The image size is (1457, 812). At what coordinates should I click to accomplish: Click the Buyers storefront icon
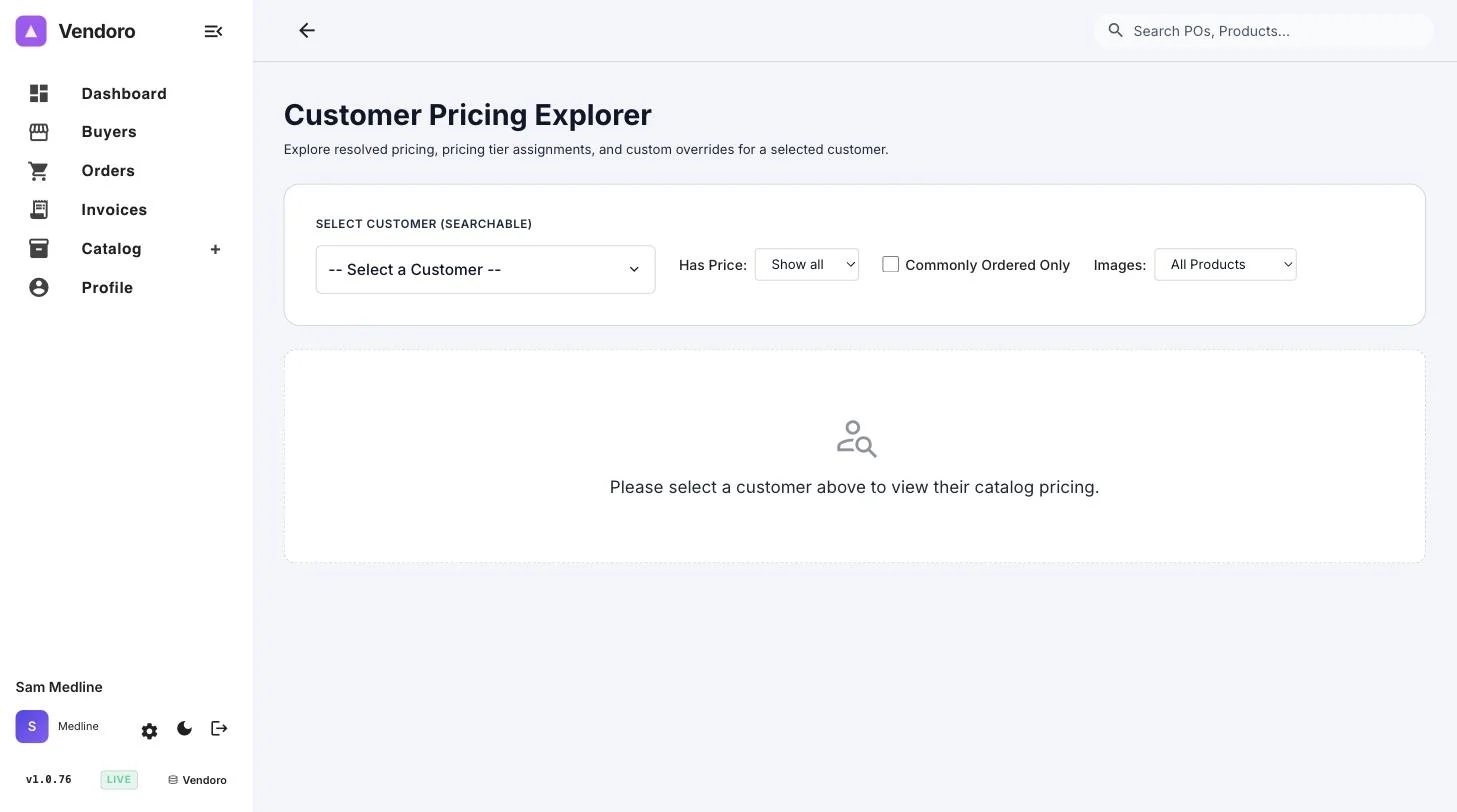click(x=39, y=132)
